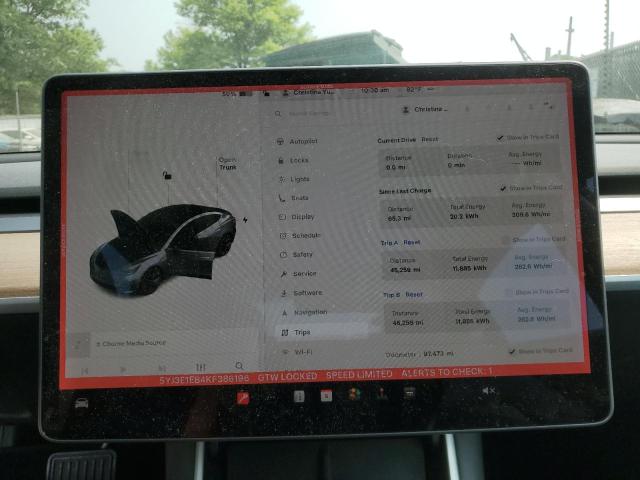Toggle Trip B Show in Trips Card
The height and width of the screenshot is (480, 640).
[x=509, y=292]
